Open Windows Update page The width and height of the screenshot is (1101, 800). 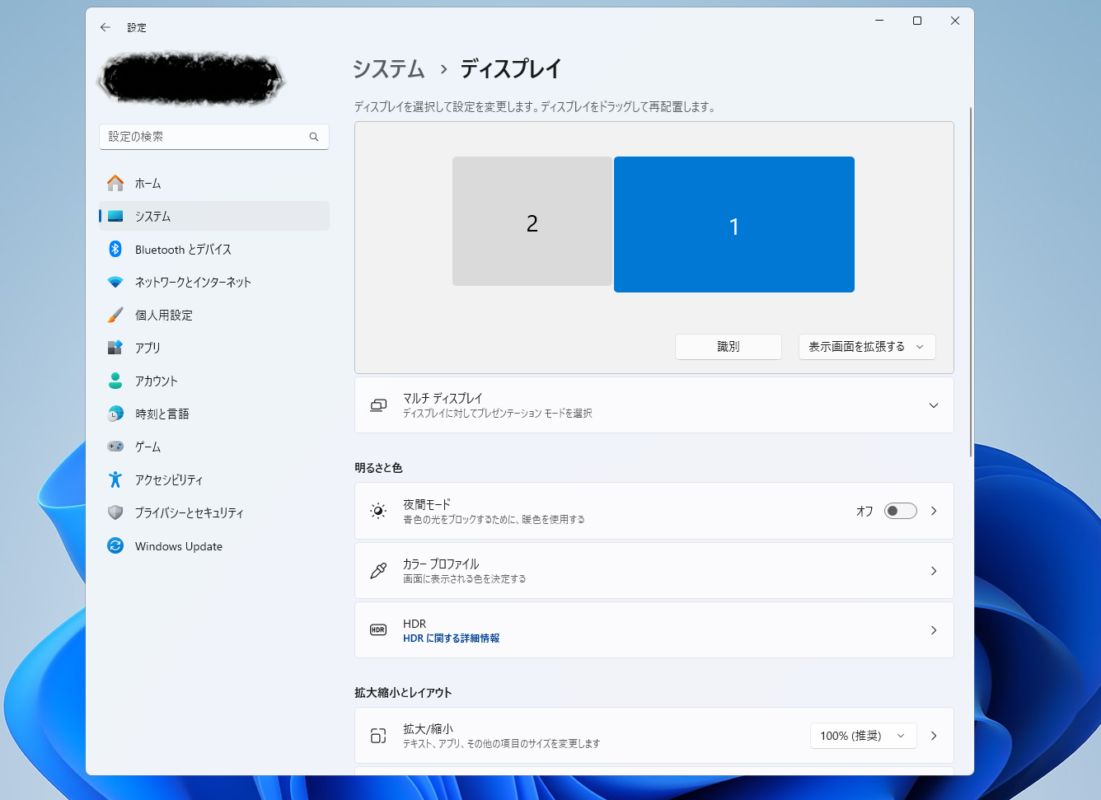tap(214, 546)
